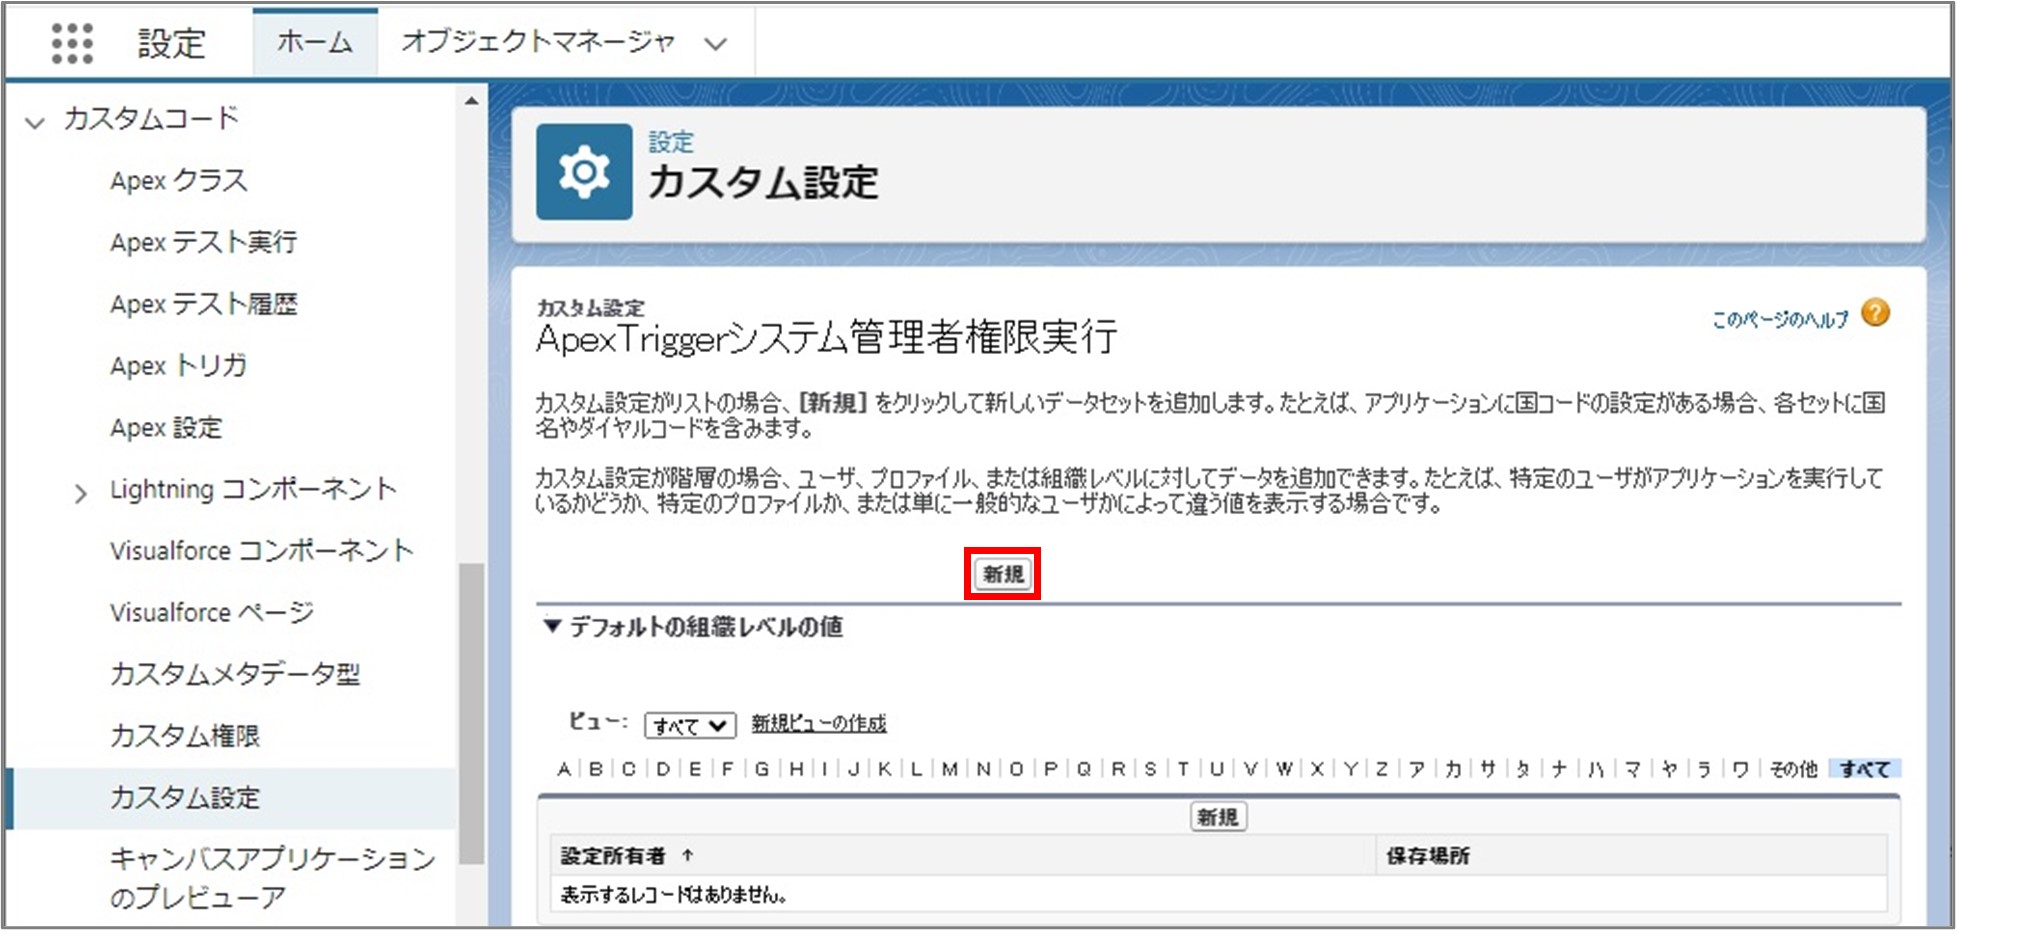This screenshot has width=2027, height=935.
Task: Filter list by kana ナ
Action: [x=1559, y=769]
